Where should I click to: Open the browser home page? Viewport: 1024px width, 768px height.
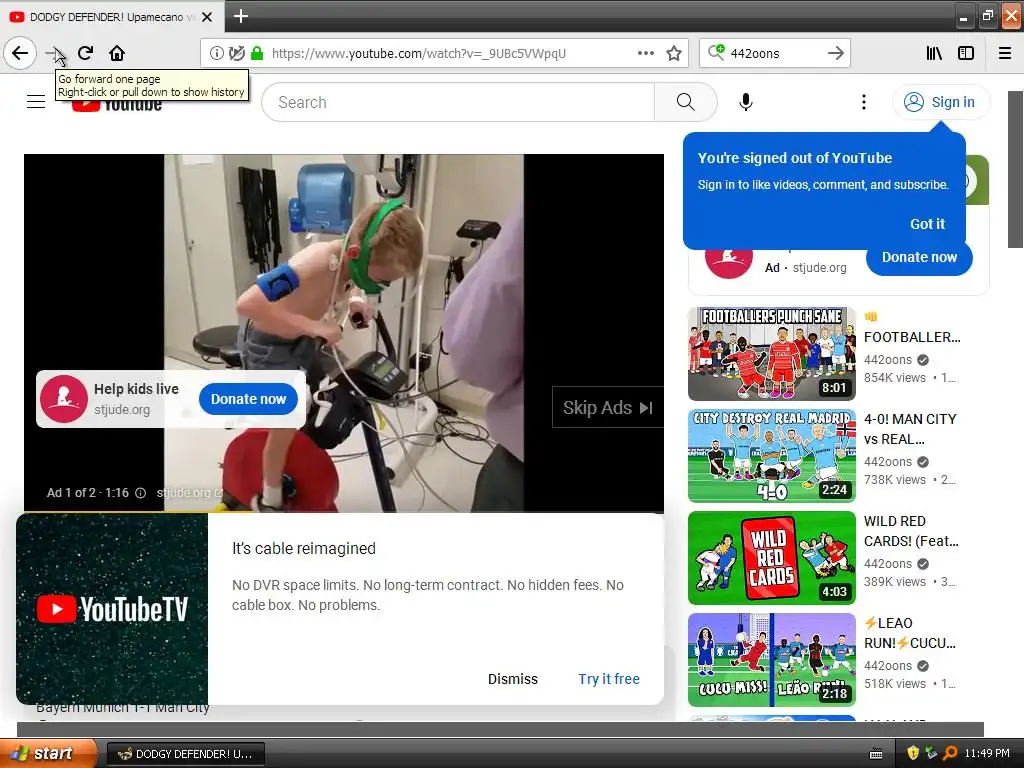[x=117, y=53]
